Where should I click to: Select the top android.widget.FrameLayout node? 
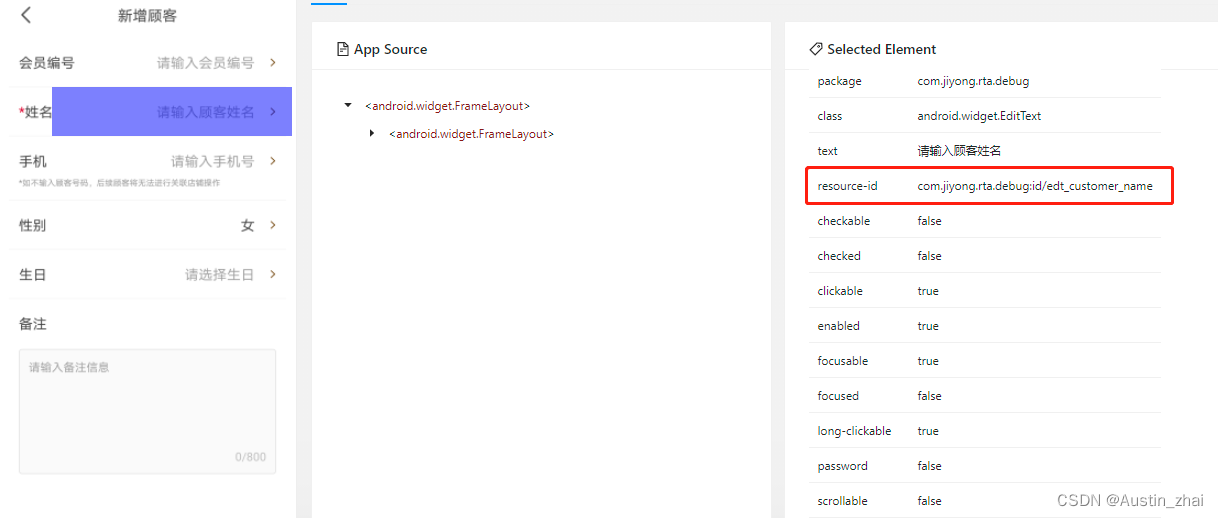[447, 105]
